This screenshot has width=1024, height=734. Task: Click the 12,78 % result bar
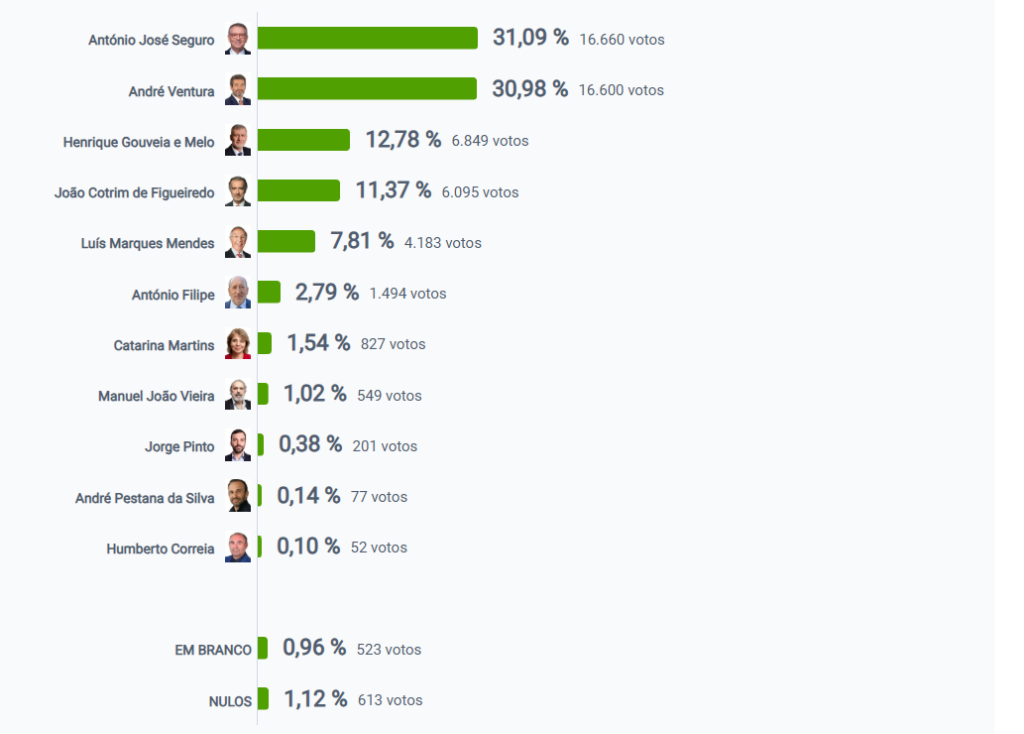[304, 140]
